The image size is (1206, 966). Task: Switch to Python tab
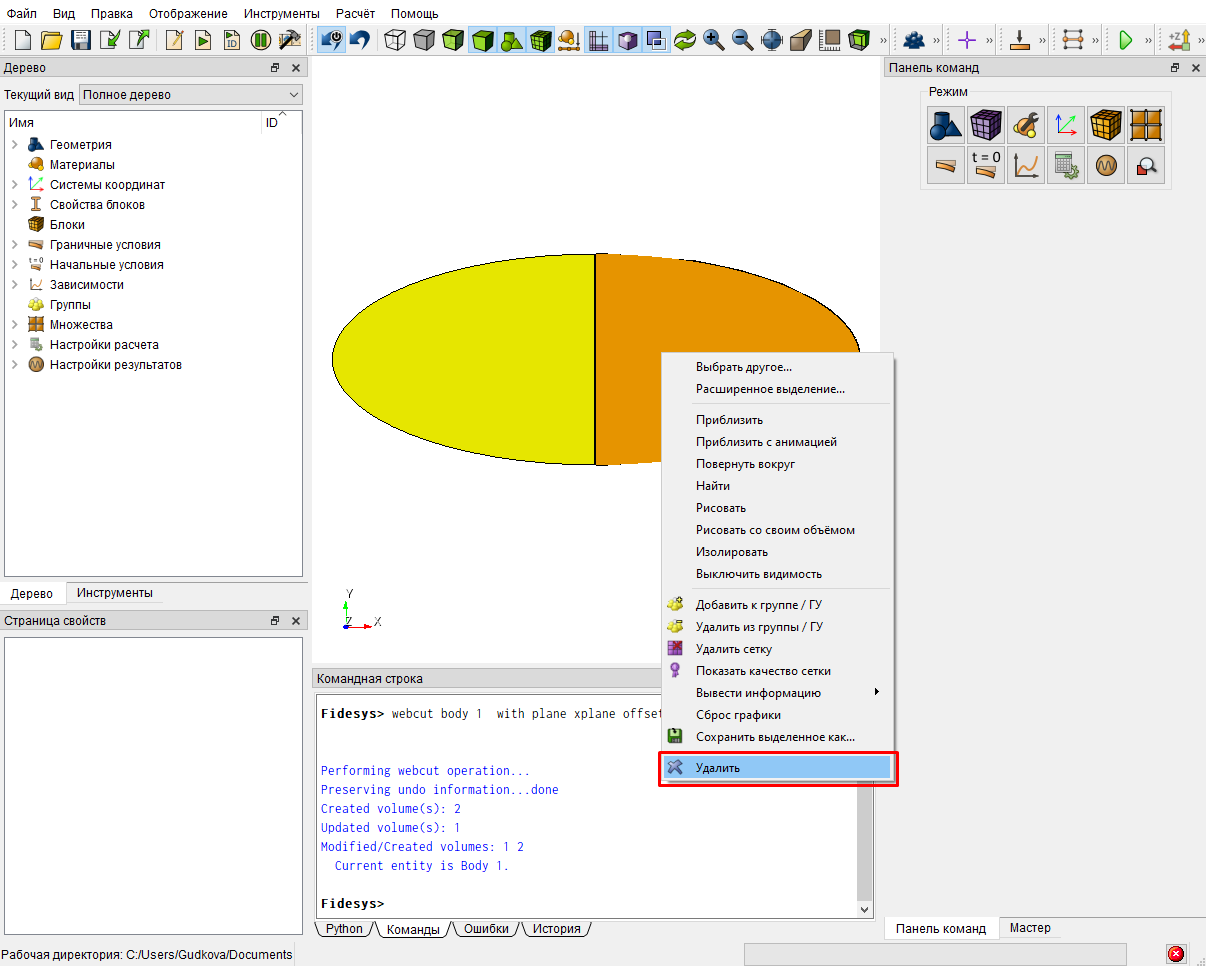345,929
